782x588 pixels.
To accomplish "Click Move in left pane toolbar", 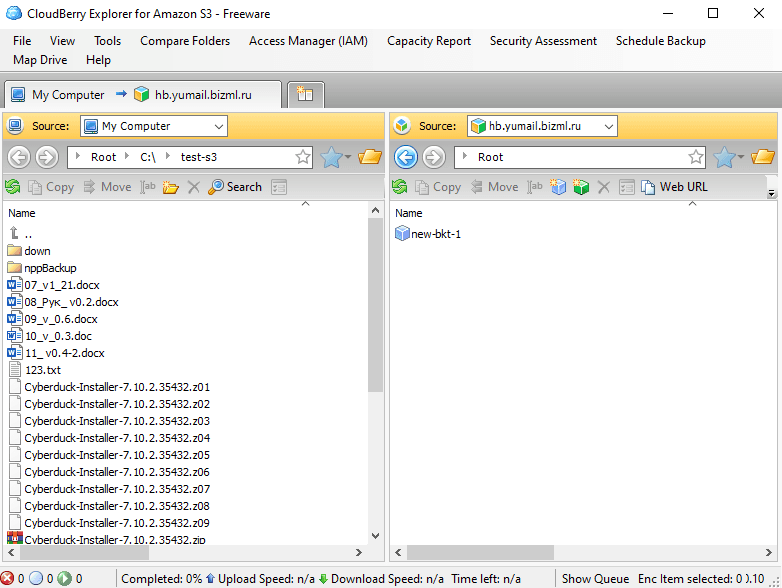I will [x=108, y=187].
